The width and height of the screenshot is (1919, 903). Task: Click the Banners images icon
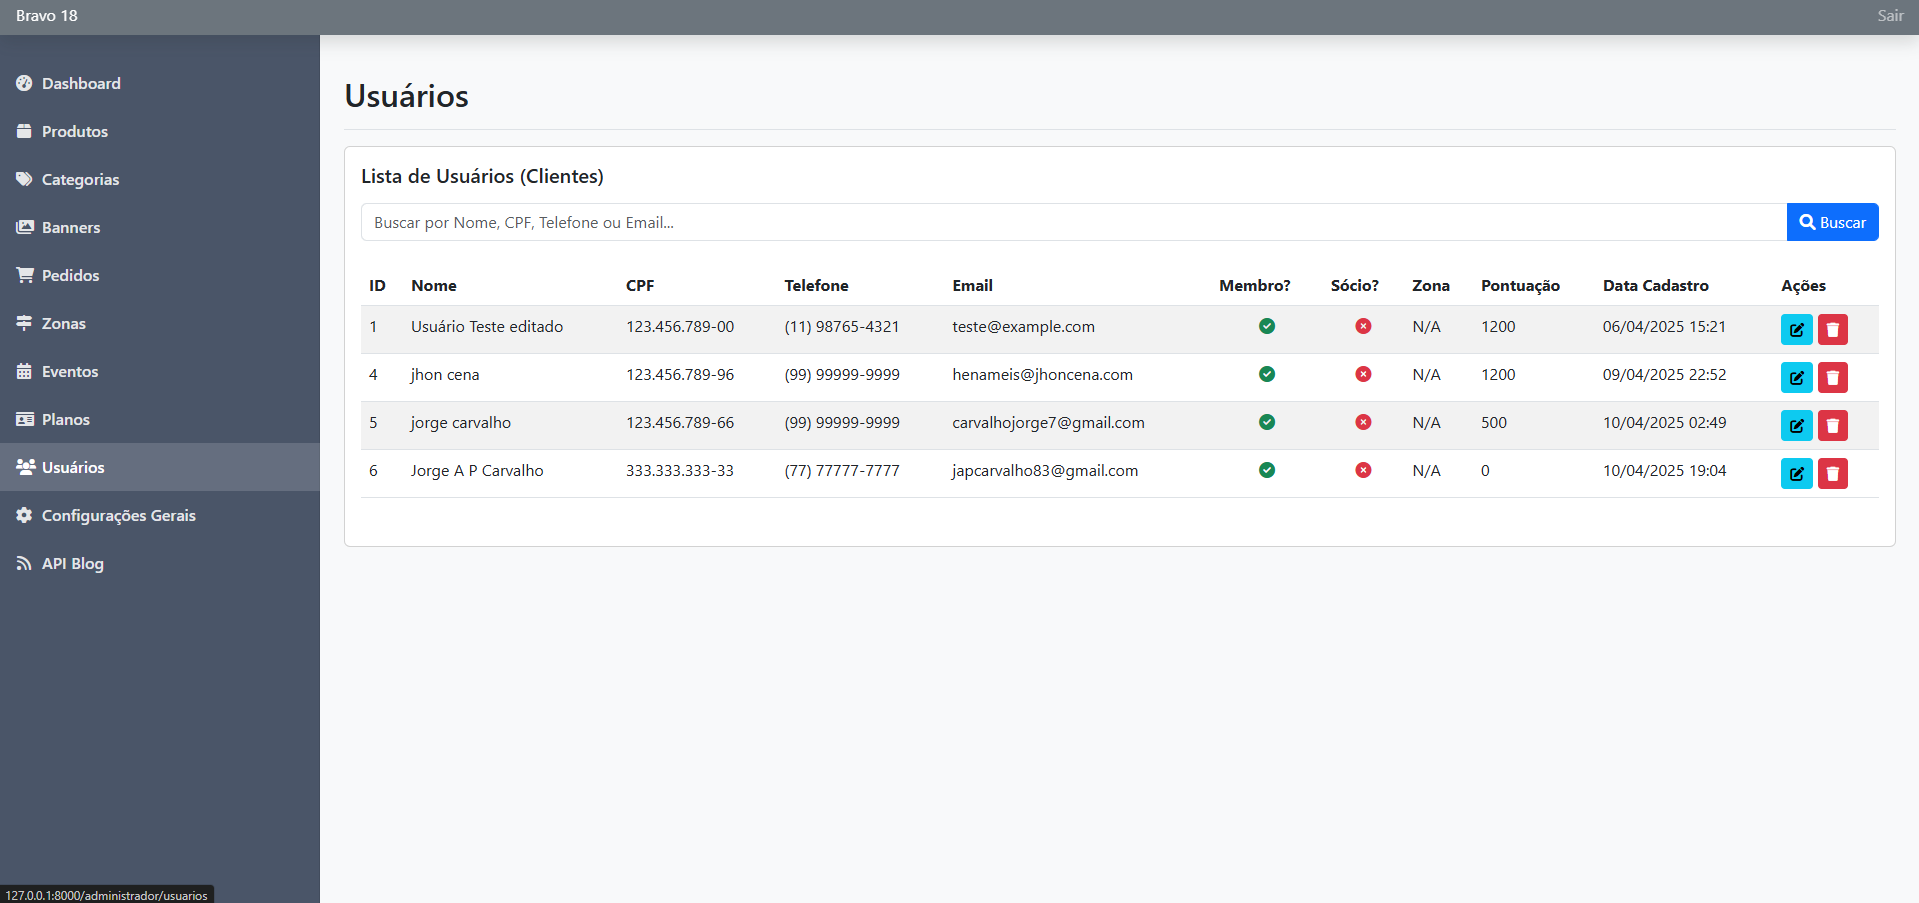click(x=24, y=227)
